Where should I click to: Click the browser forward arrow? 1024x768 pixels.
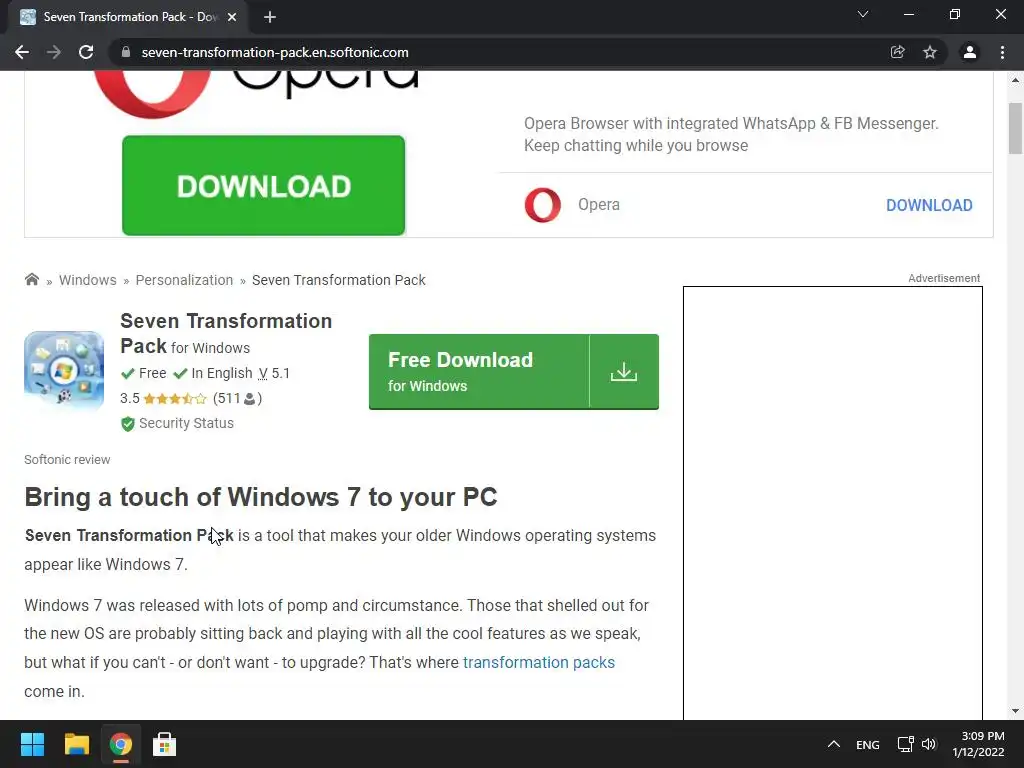[x=54, y=52]
